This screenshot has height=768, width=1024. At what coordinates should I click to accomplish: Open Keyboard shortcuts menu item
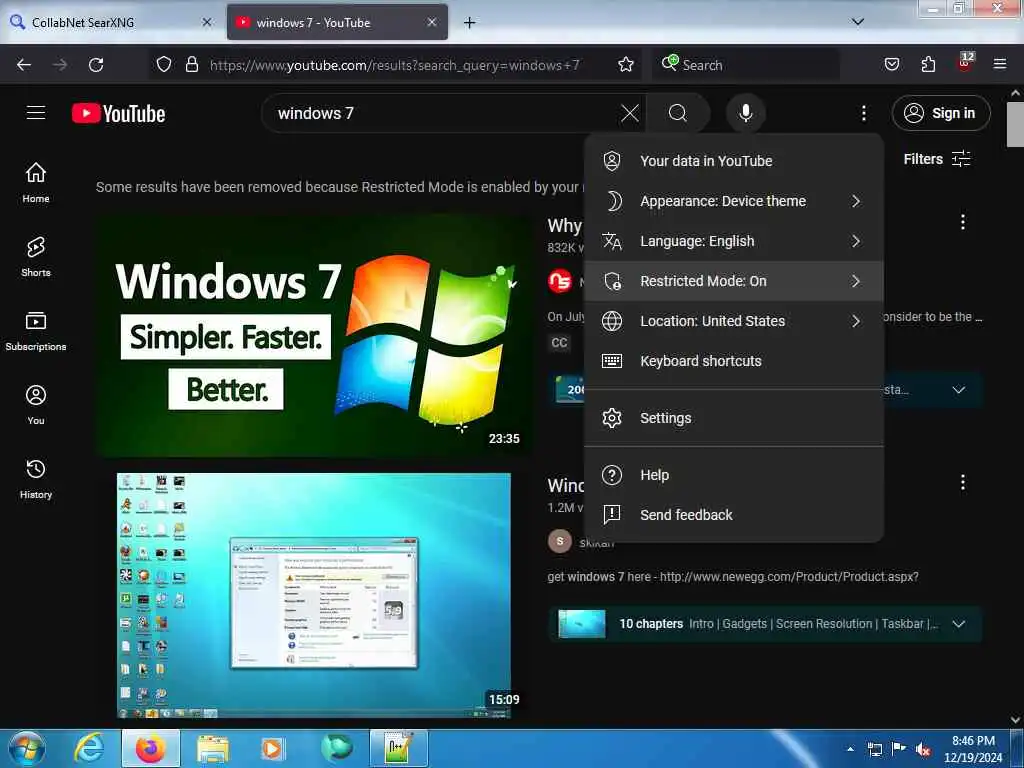point(733,361)
